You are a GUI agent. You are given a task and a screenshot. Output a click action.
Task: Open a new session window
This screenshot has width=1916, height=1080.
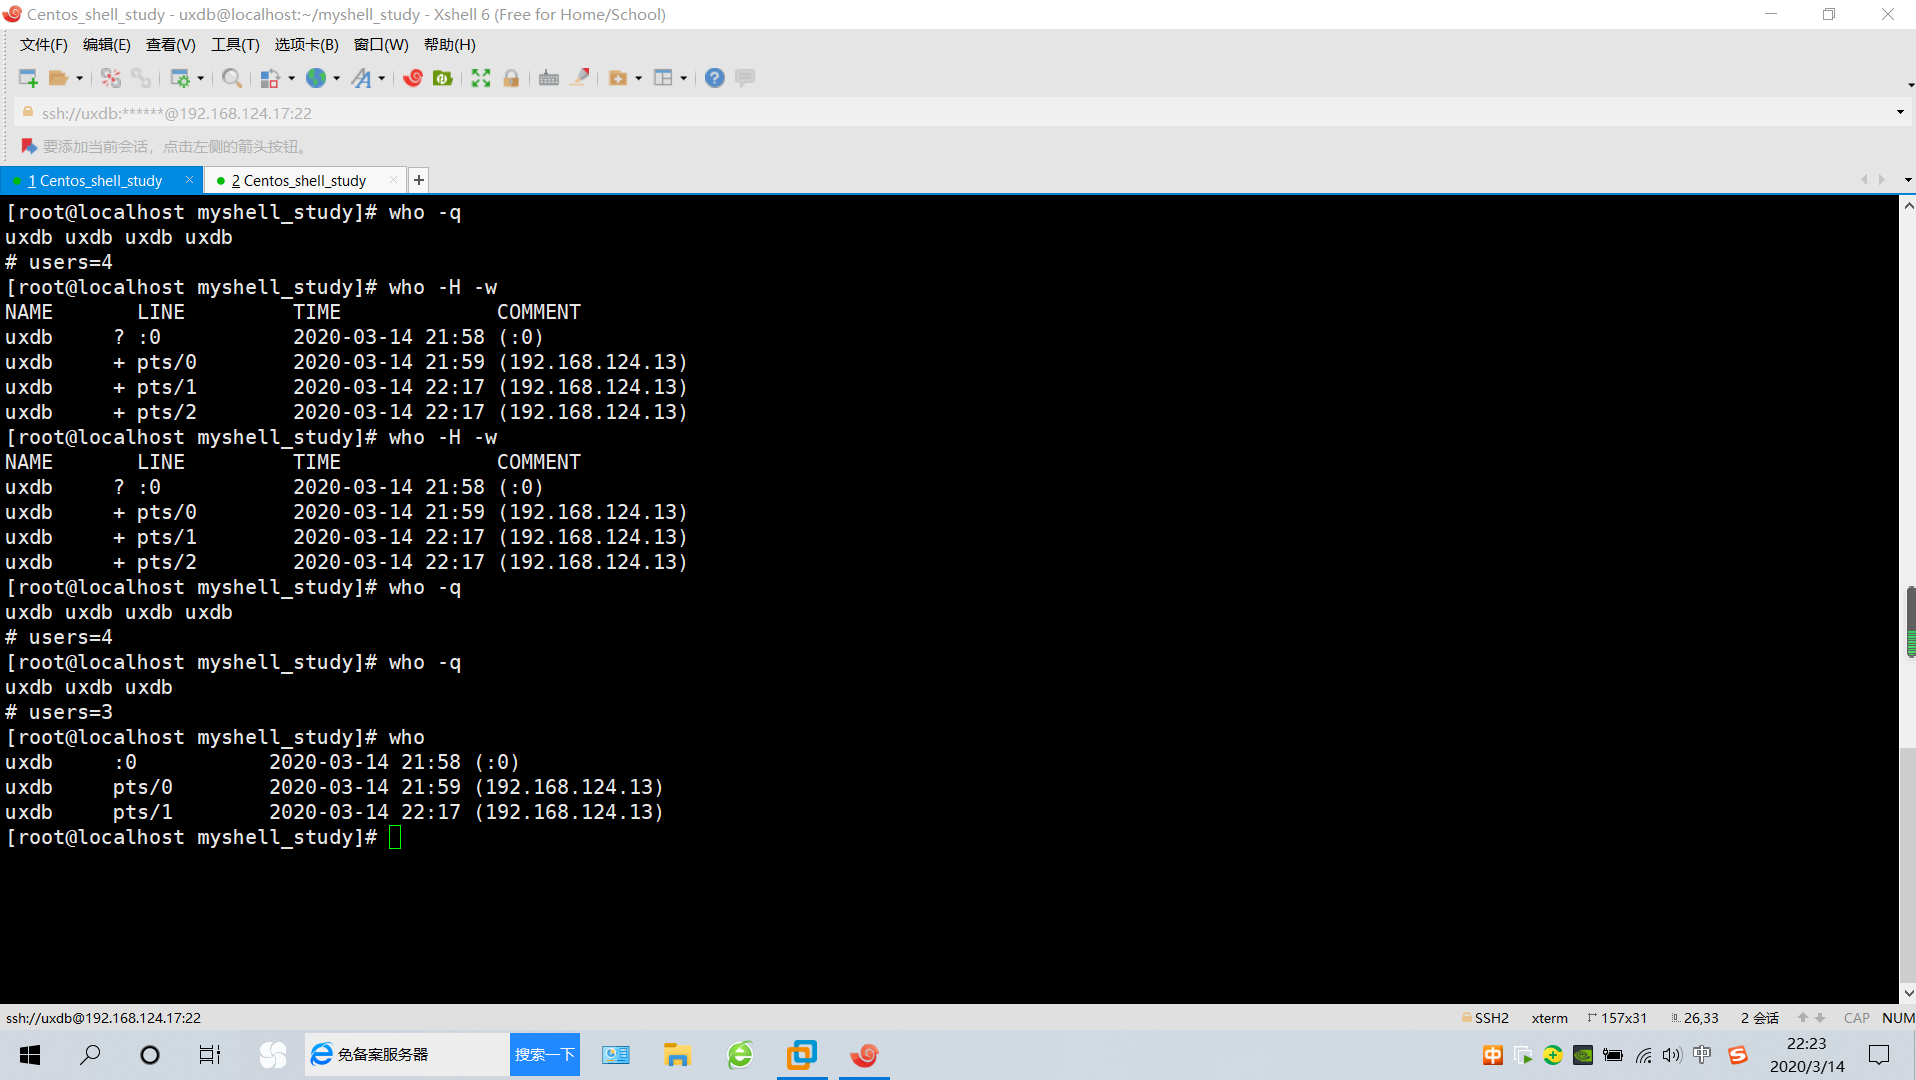pos(27,78)
